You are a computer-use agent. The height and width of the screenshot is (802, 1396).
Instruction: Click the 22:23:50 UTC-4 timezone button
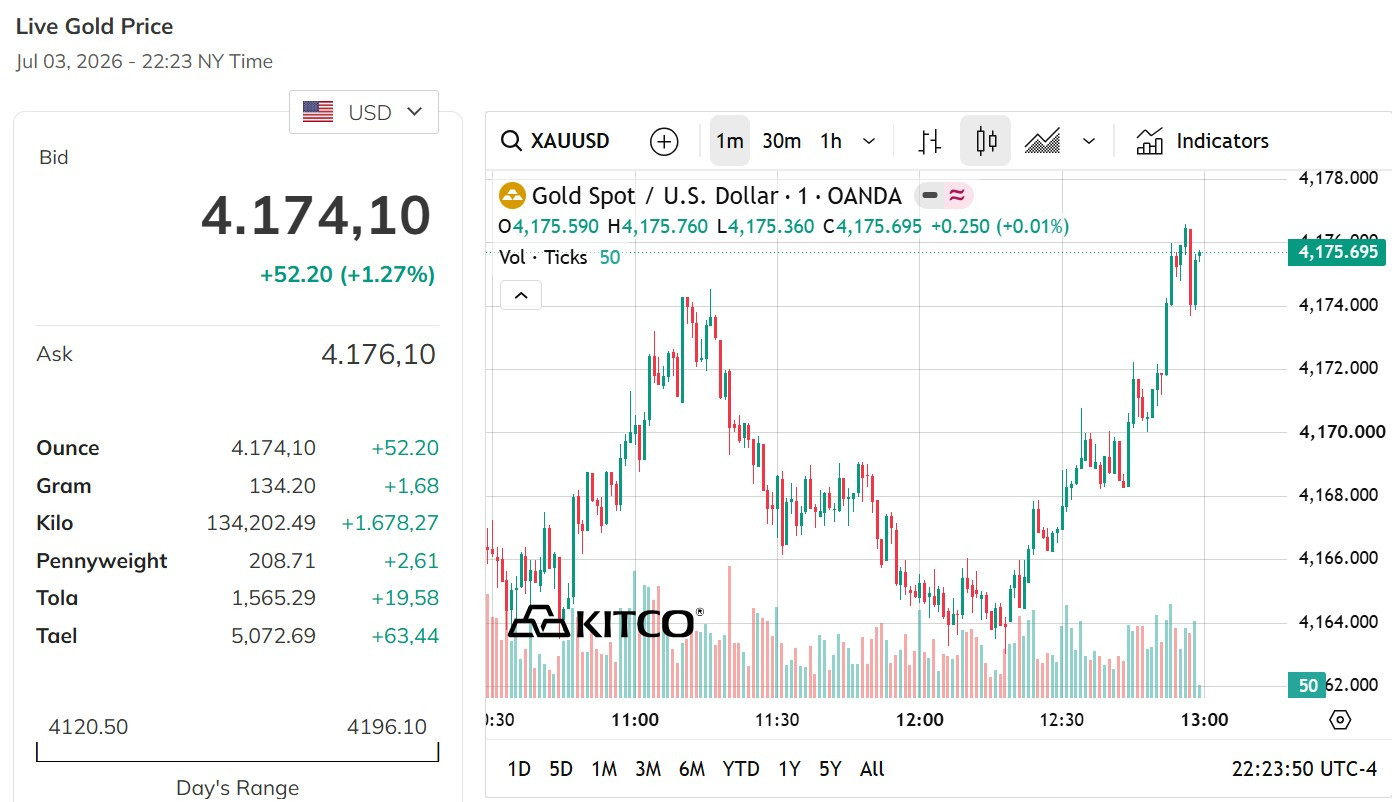(1304, 769)
